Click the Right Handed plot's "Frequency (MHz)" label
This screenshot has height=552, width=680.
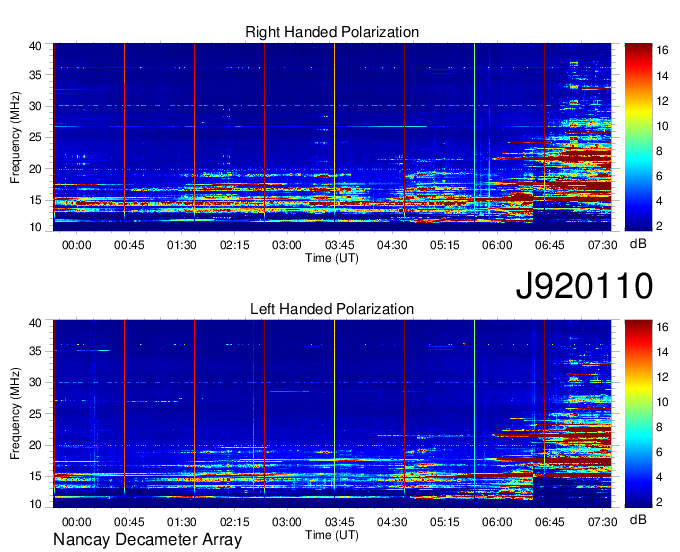(x=15, y=137)
